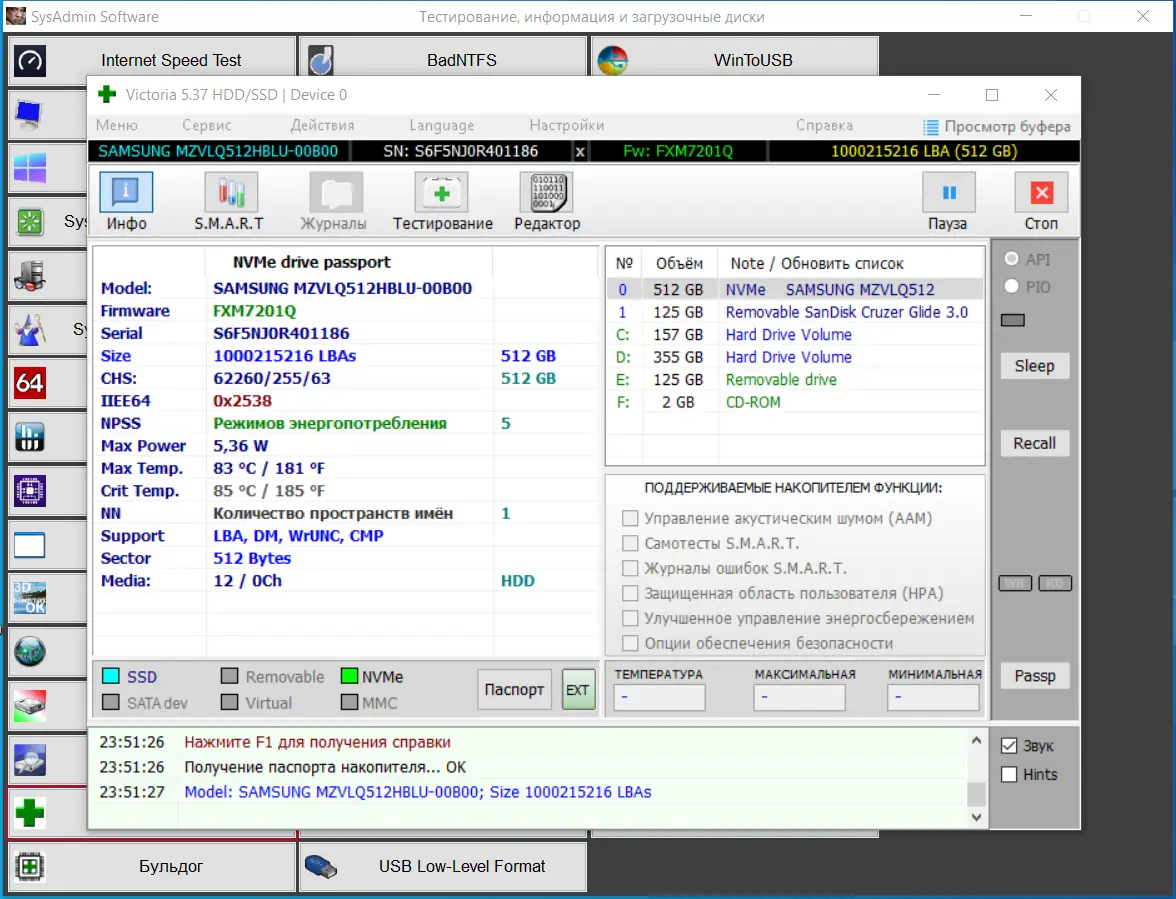This screenshot has height=899, width=1176.
Task: Open the Language menu
Action: (x=441, y=125)
